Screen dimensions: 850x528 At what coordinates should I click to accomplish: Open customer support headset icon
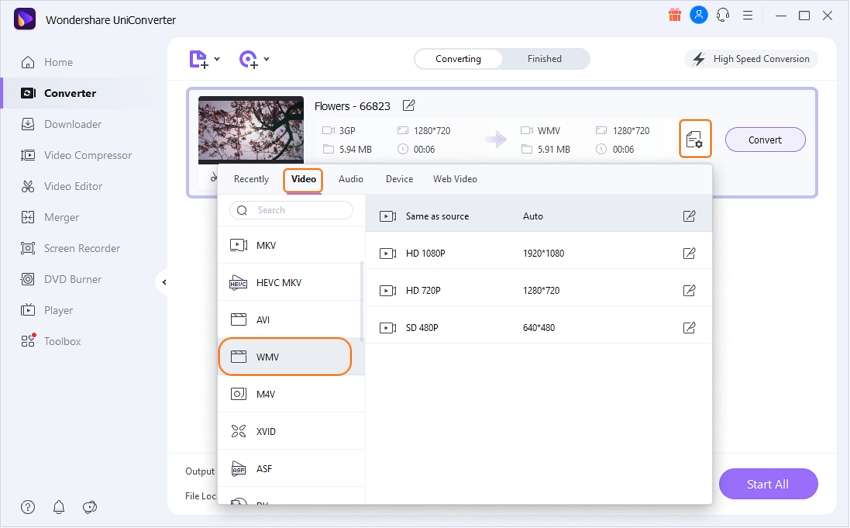click(723, 15)
